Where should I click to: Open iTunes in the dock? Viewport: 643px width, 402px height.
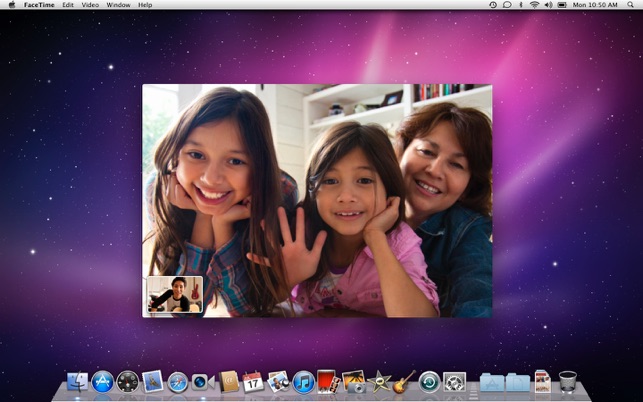pos(303,381)
